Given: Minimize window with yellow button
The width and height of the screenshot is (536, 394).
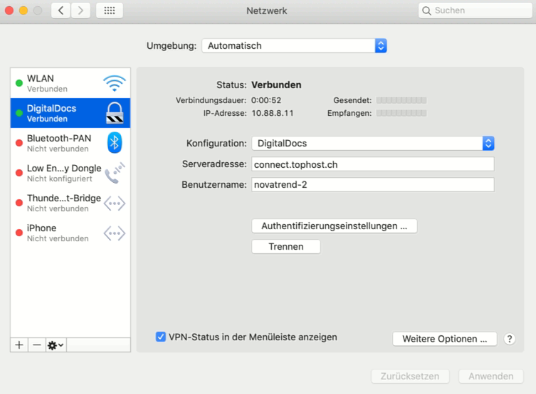Looking at the screenshot, I should click(x=23, y=11).
